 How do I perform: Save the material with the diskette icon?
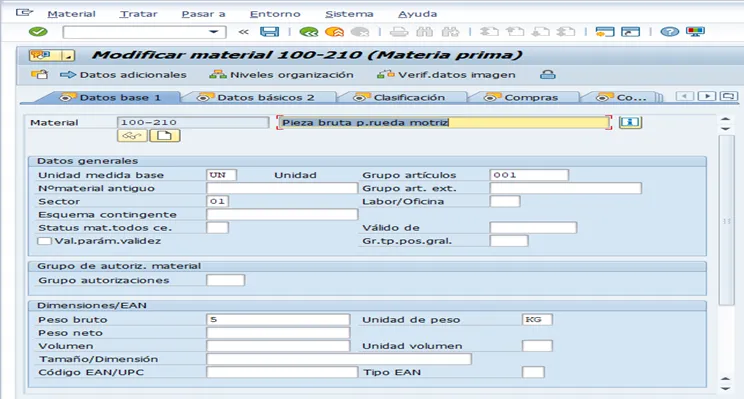[270, 32]
